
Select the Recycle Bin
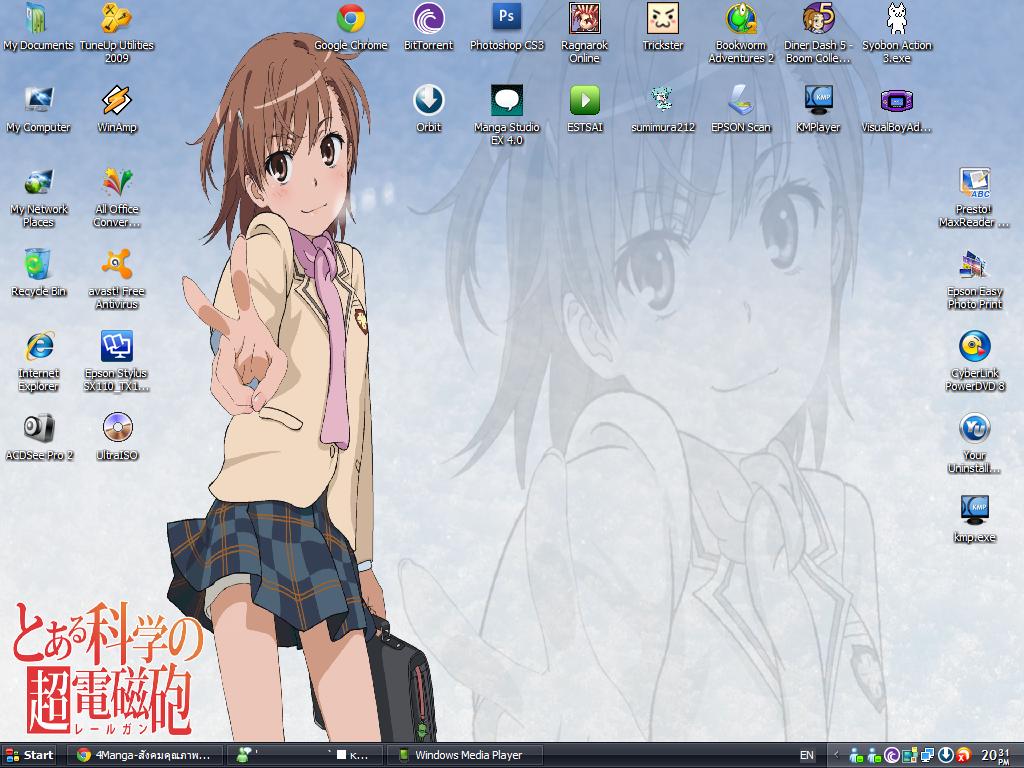(38, 274)
